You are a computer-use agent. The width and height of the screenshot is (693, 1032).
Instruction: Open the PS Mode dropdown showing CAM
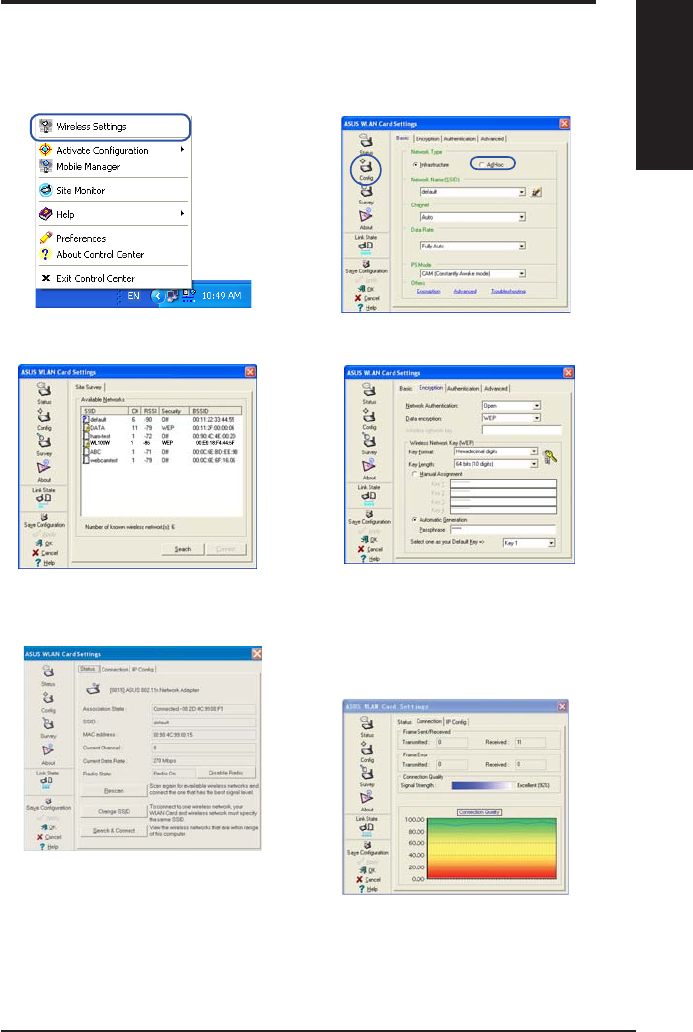(x=473, y=274)
